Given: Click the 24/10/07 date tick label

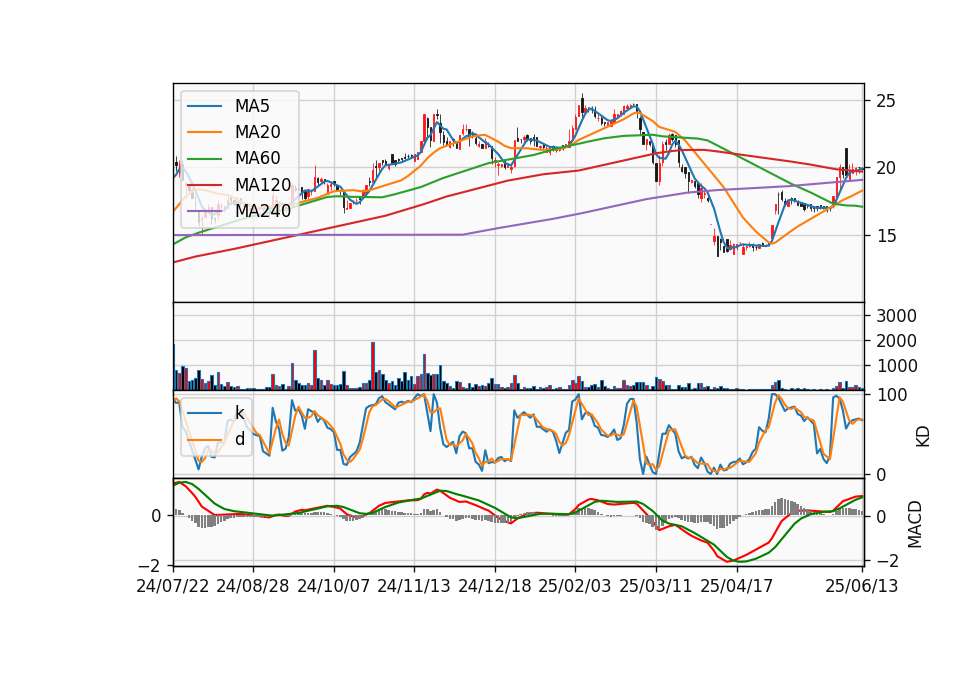Looking at the screenshot, I should pyautogui.click(x=334, y=586).
